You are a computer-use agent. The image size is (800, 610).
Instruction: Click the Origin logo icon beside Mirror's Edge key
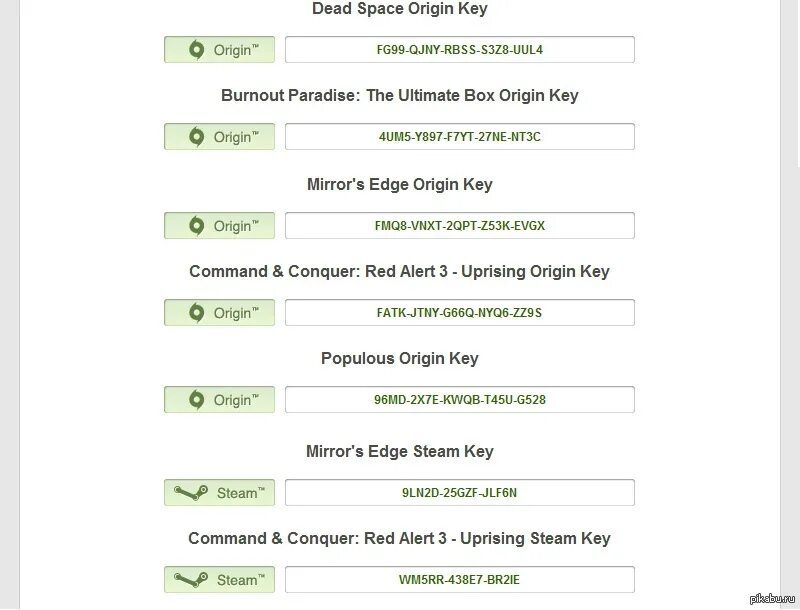196,225
